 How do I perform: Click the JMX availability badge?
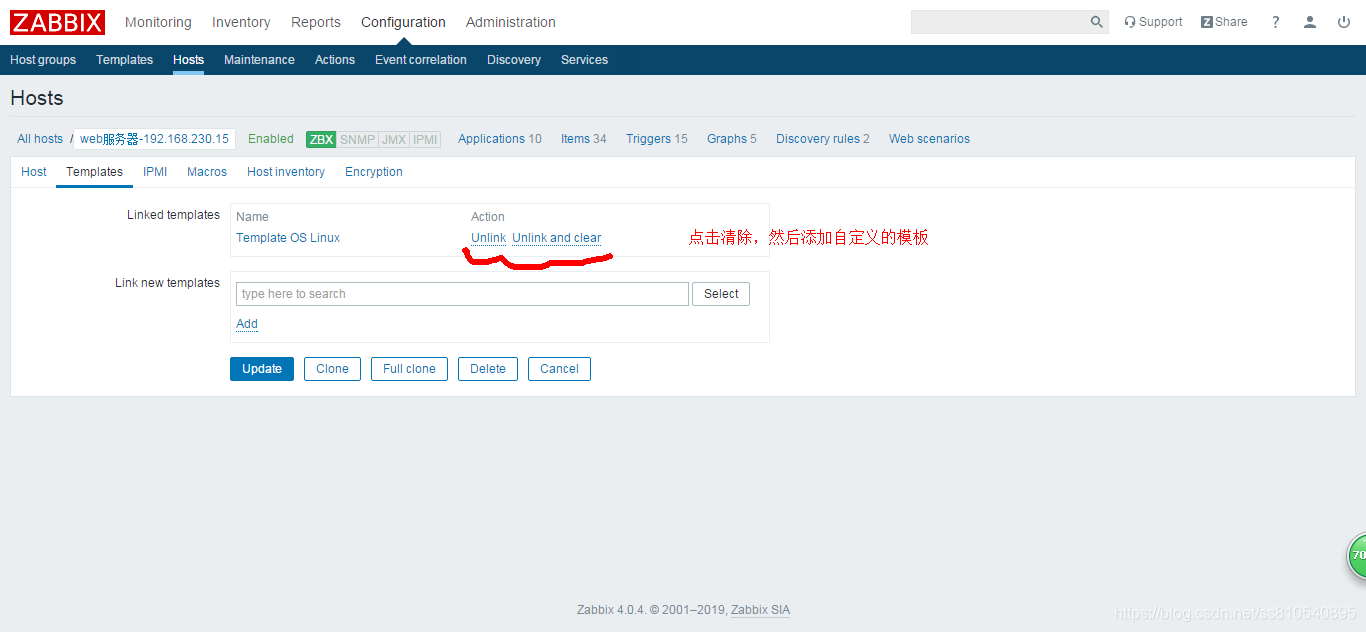(394, 140)
